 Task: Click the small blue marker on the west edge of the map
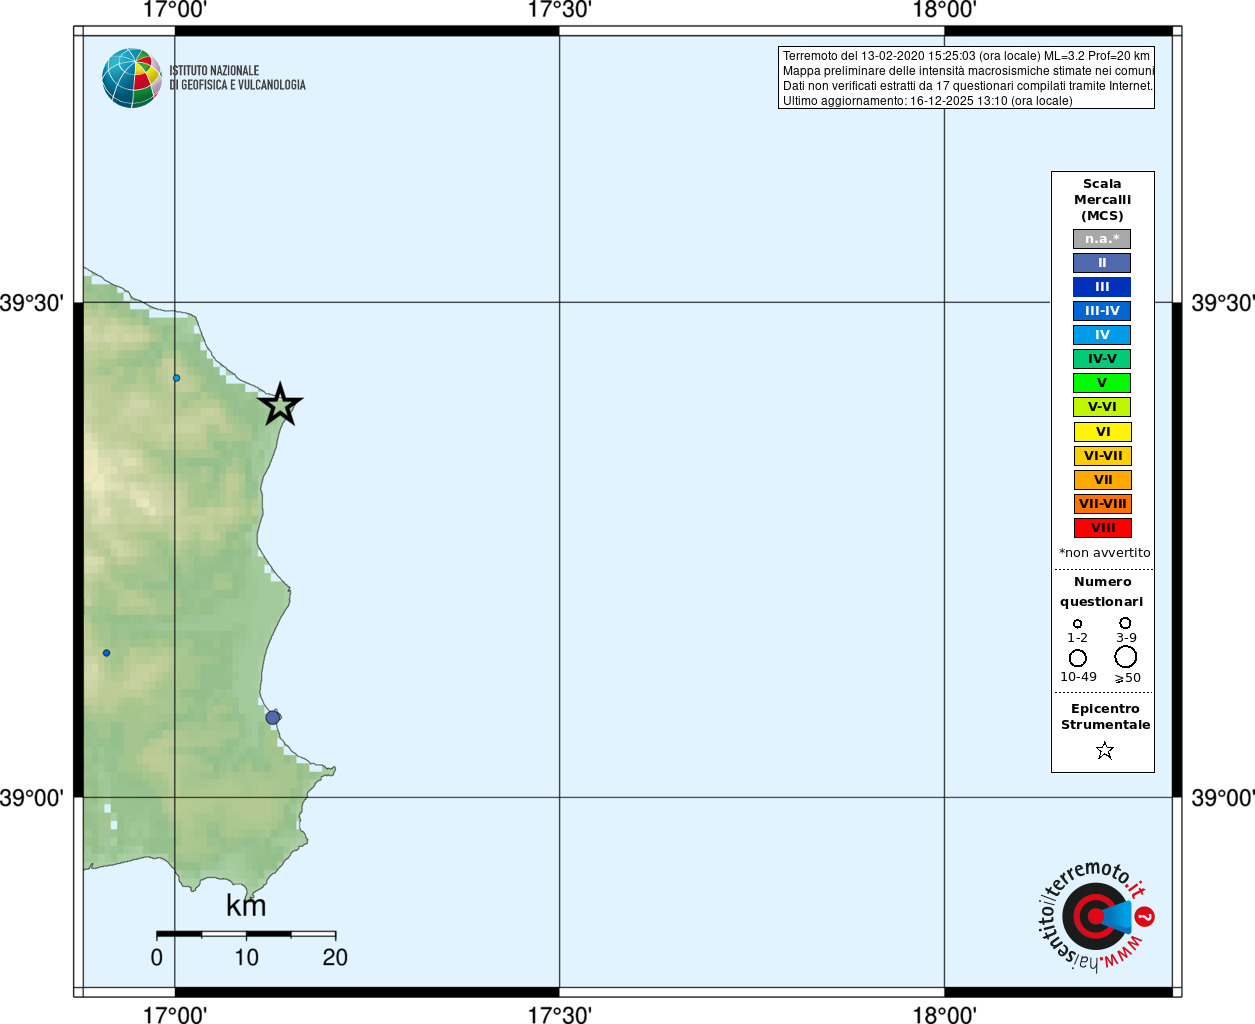tap(106, 653)
